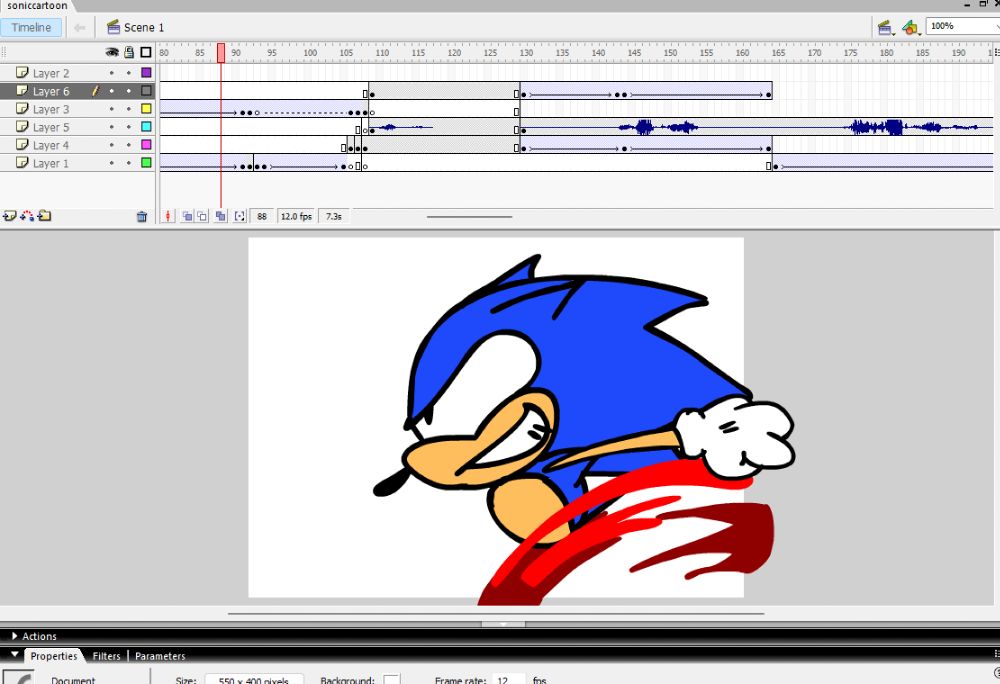1000x684 pixels.
Task: Open the zoom 100% combo box
Action: [962, 26]
